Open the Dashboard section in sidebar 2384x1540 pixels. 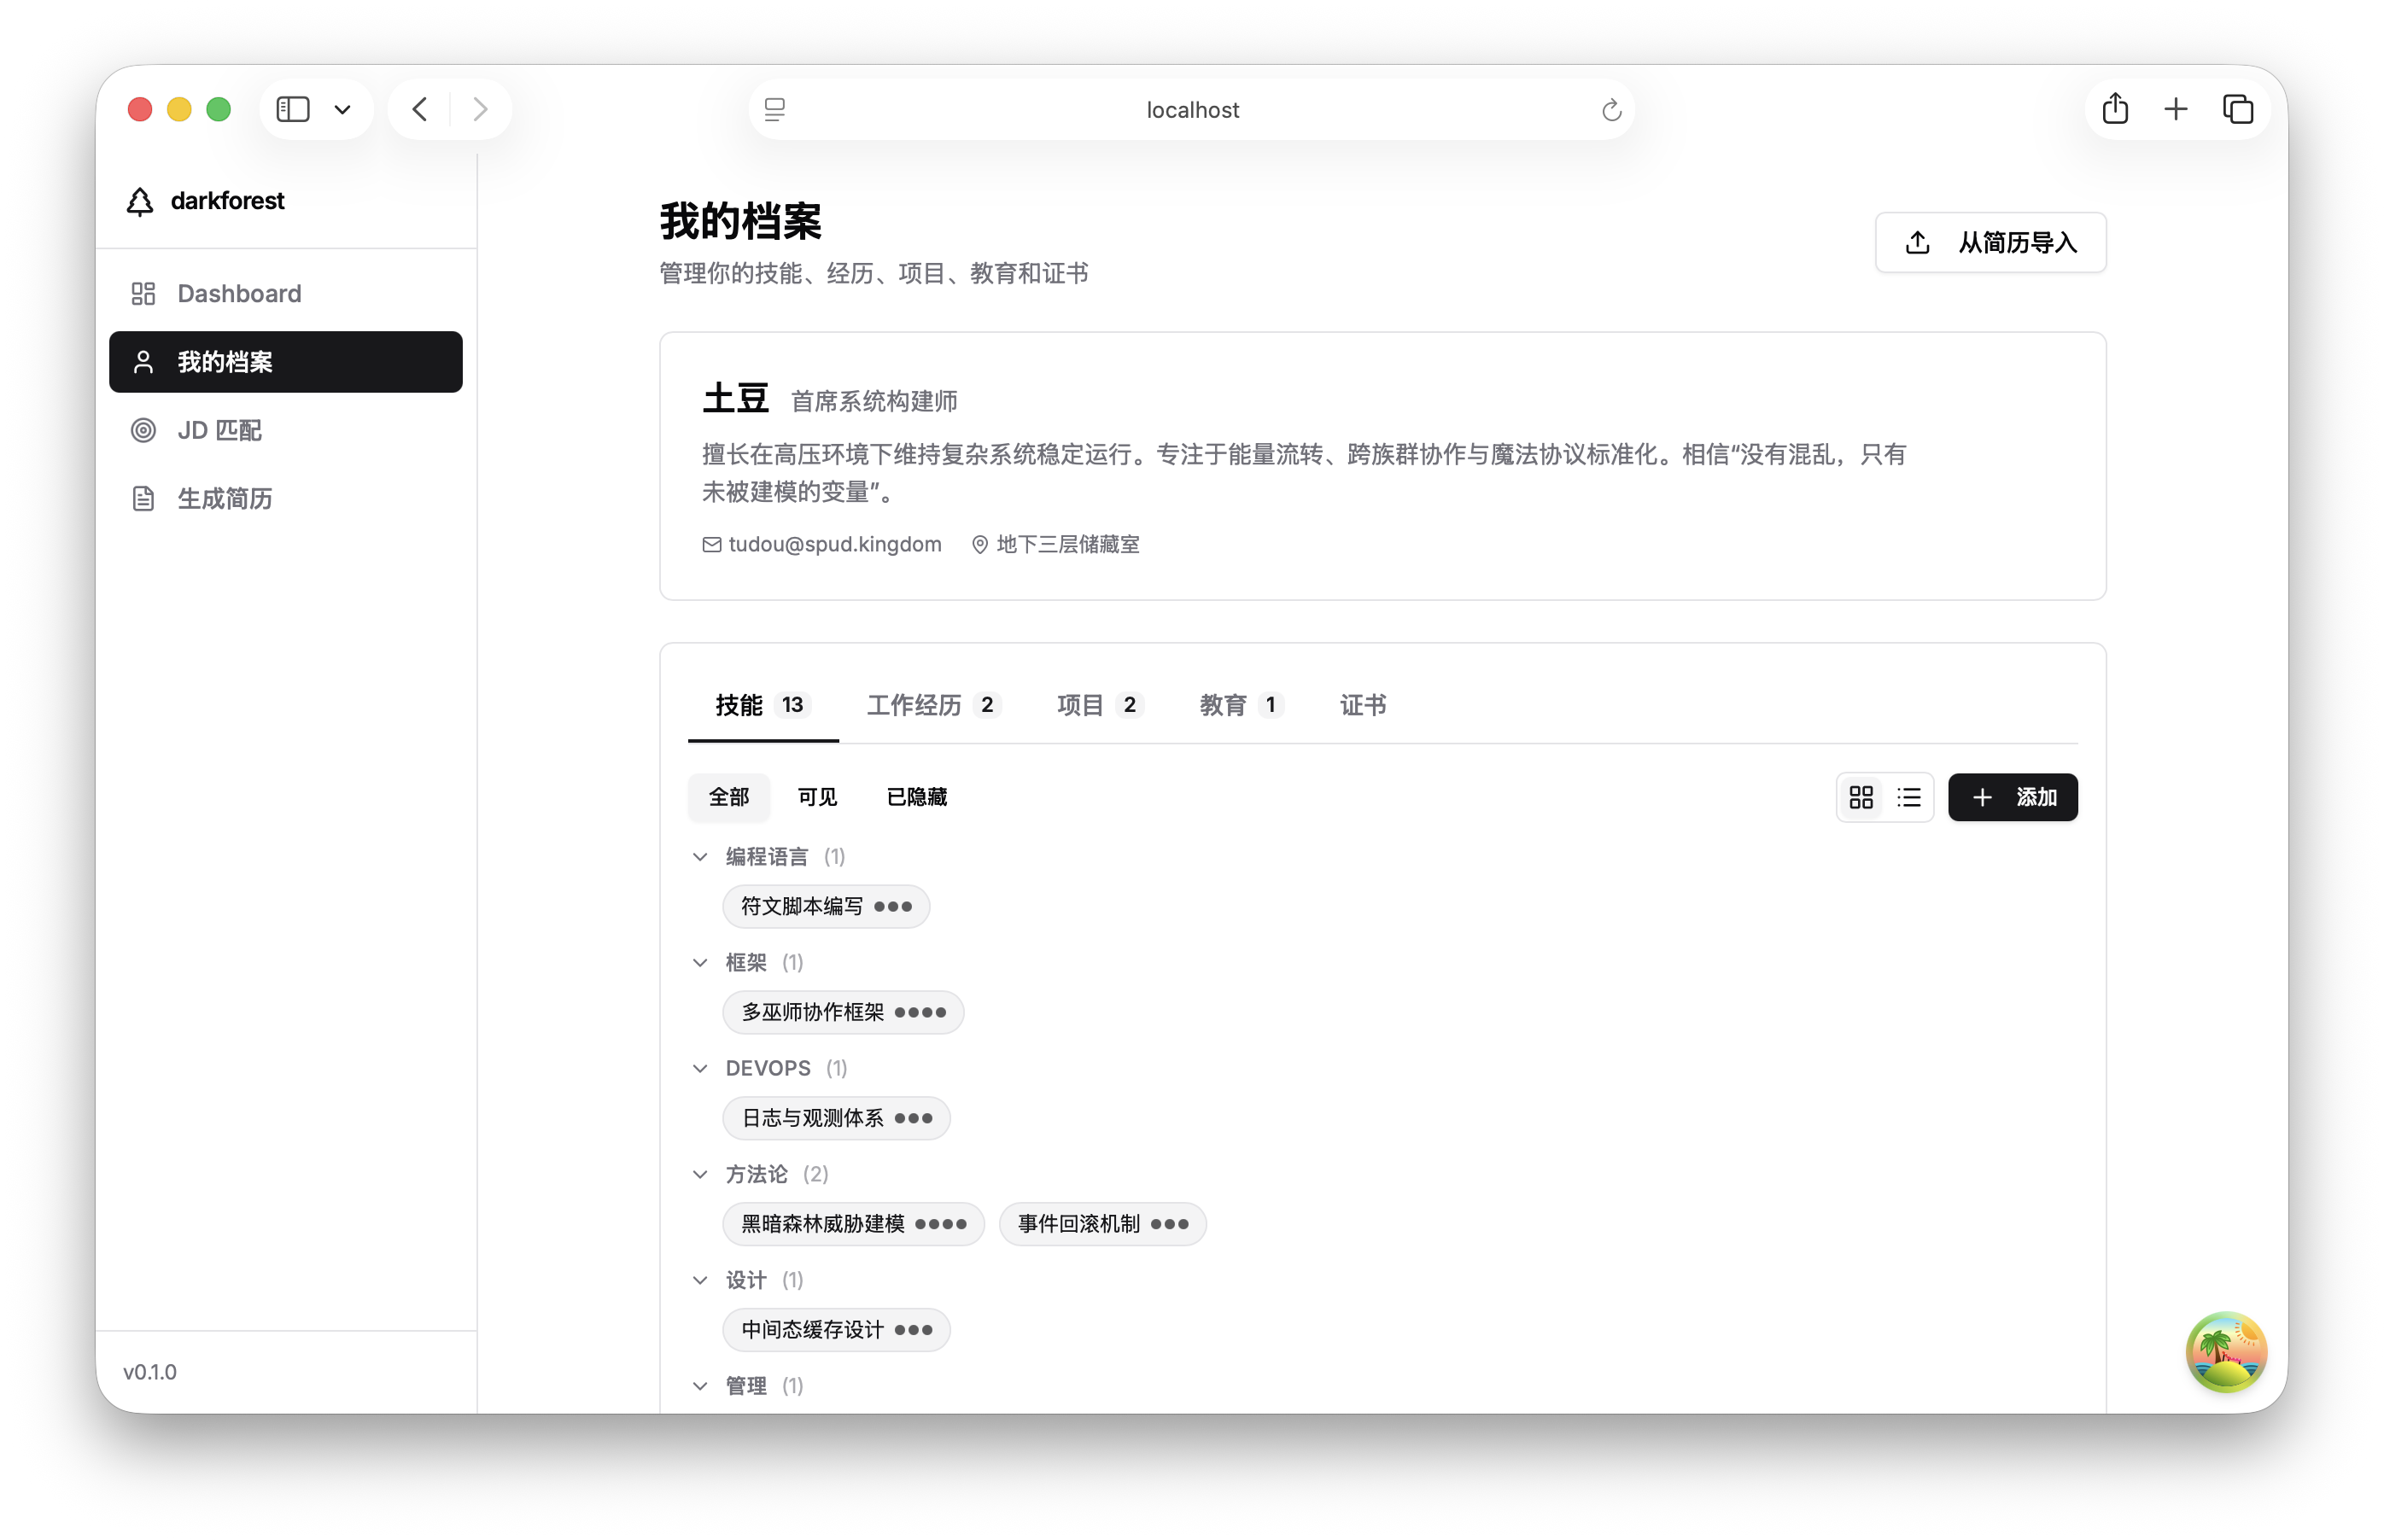pyautogui.click(x=239, y=293)
